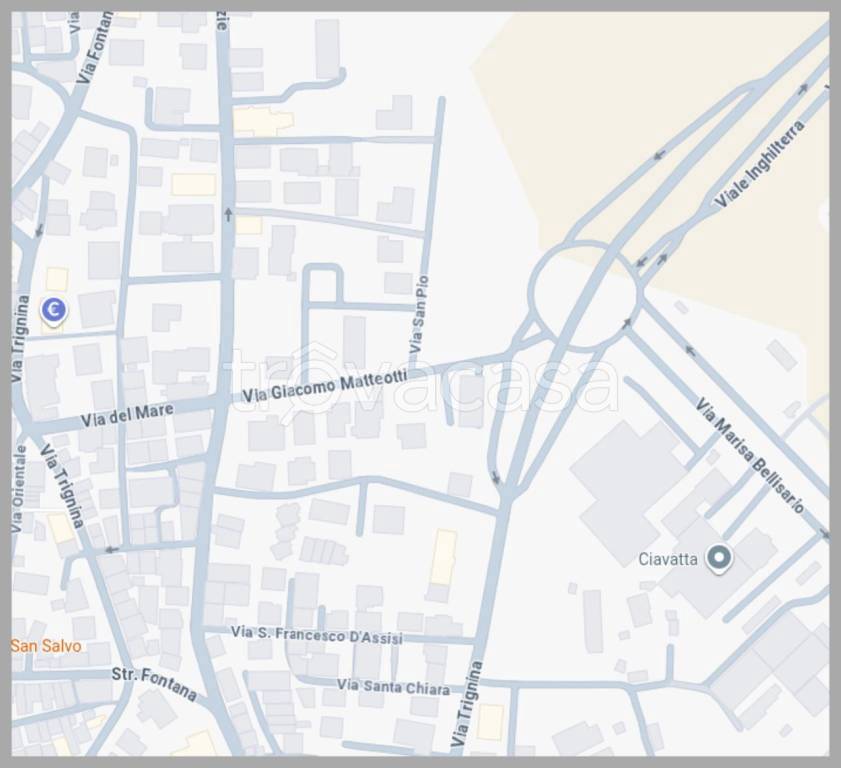Click the Ciavatta location pin icon
The height and width of the screenshot is (768, 841).
[x=719, y=558]
